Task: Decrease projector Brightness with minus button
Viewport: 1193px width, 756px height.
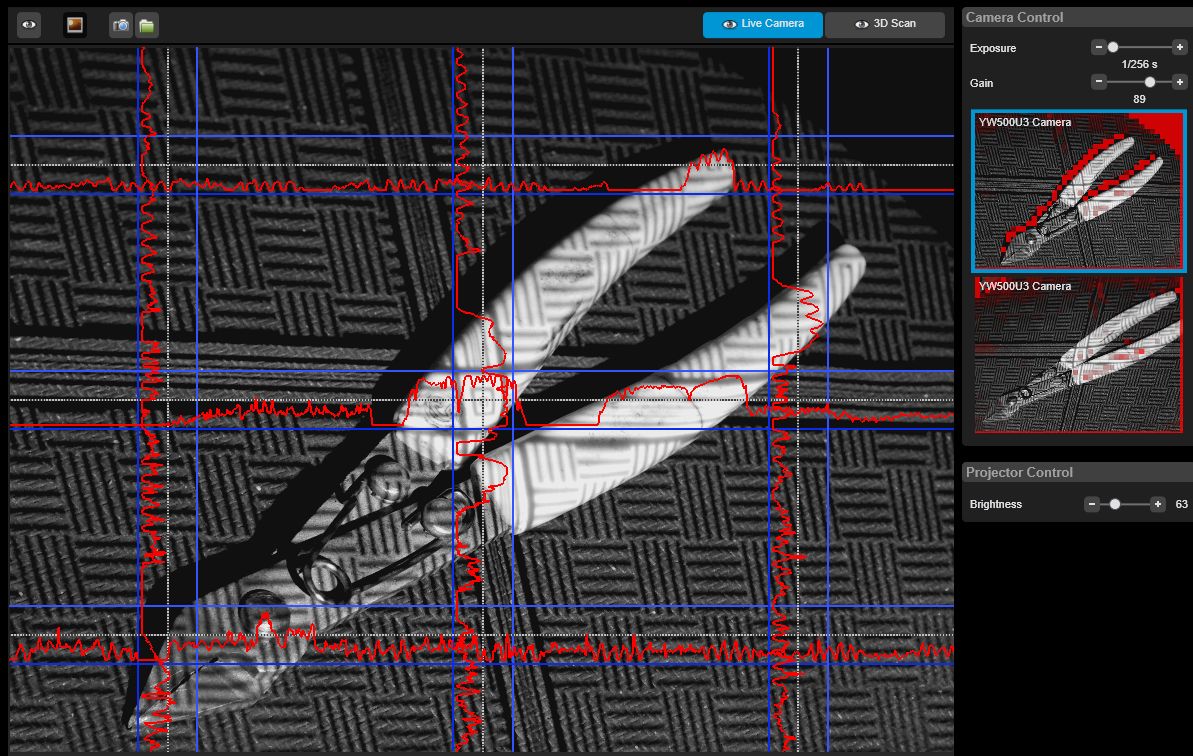Action: [x=1092, y=504]
